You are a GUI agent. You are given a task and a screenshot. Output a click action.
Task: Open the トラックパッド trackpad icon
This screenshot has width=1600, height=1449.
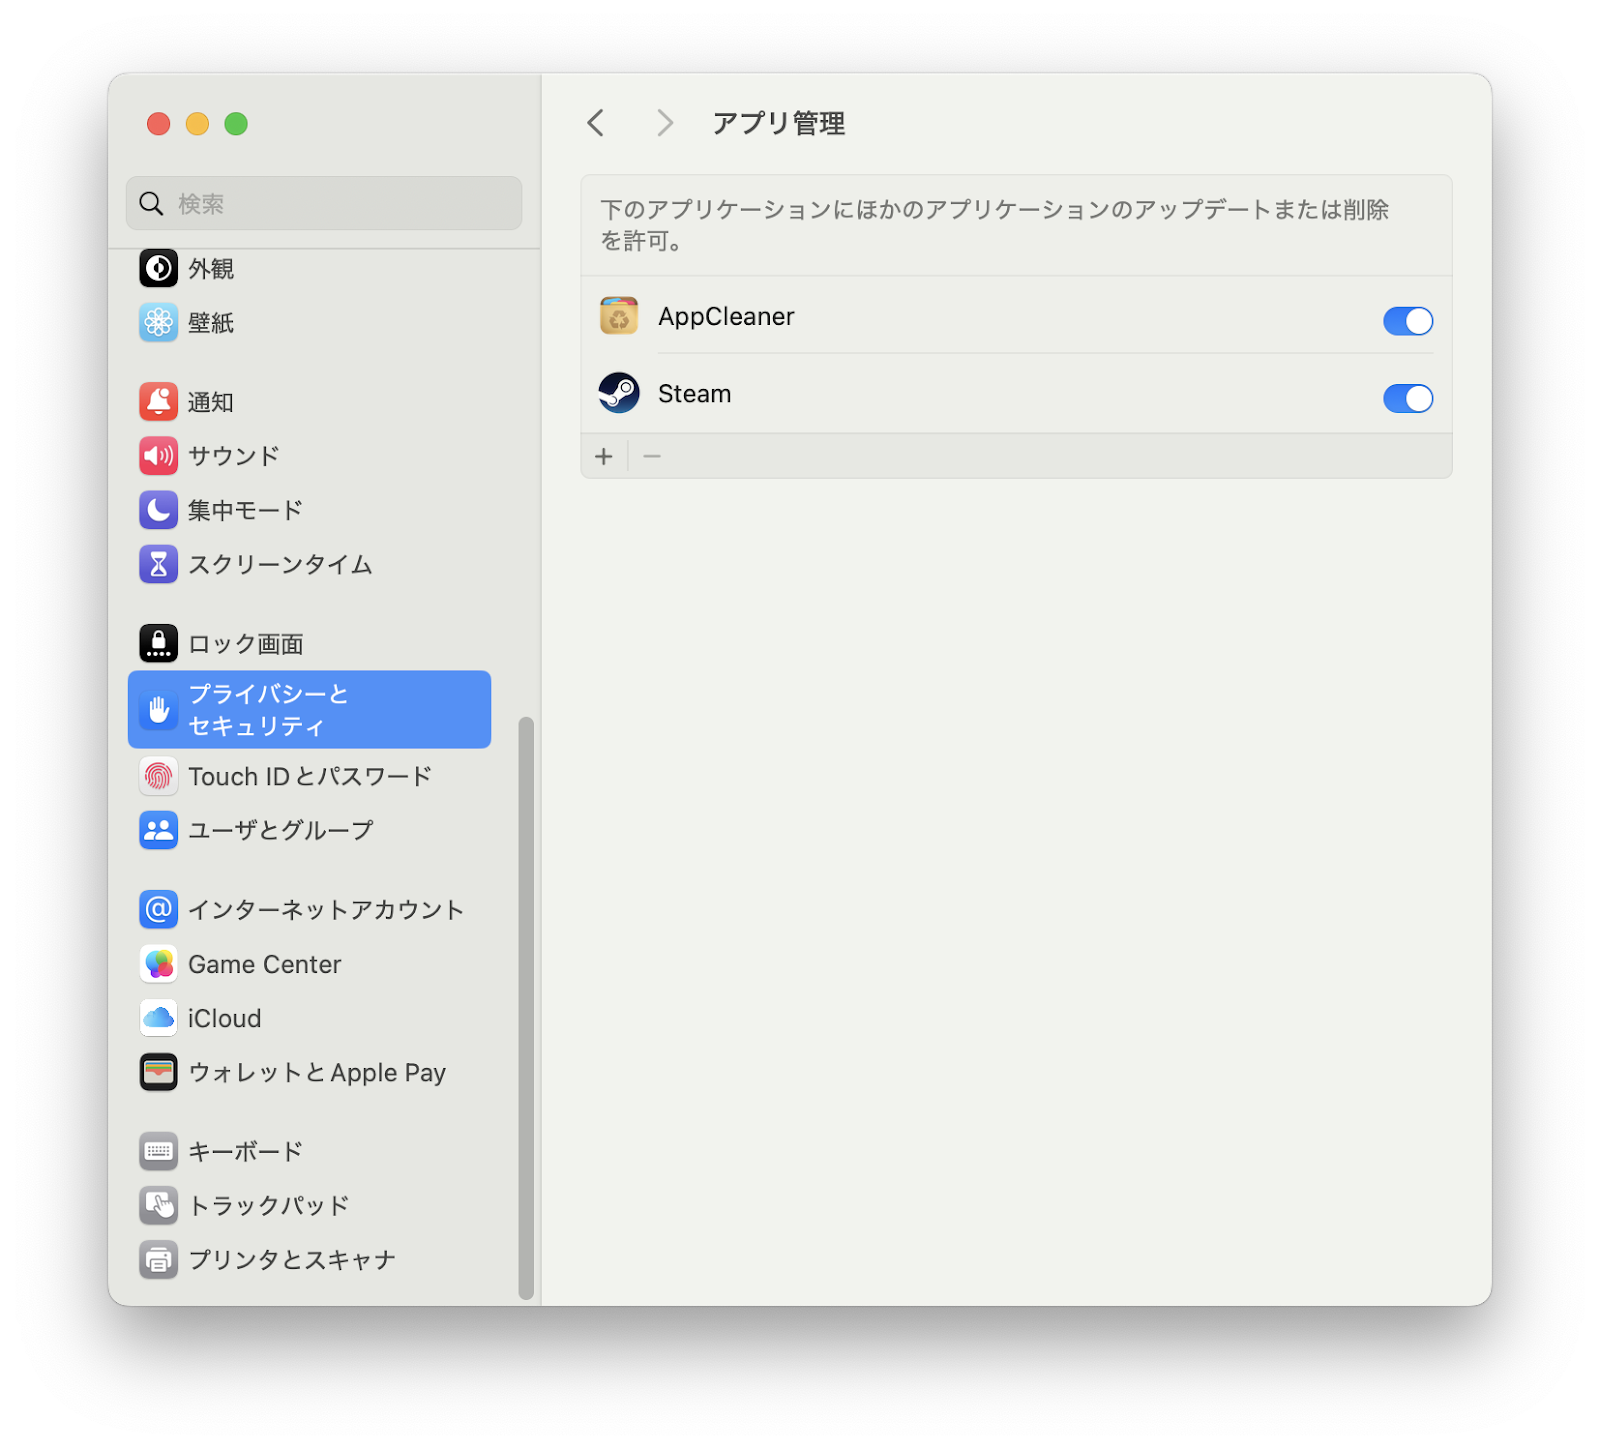[158, 1205]
